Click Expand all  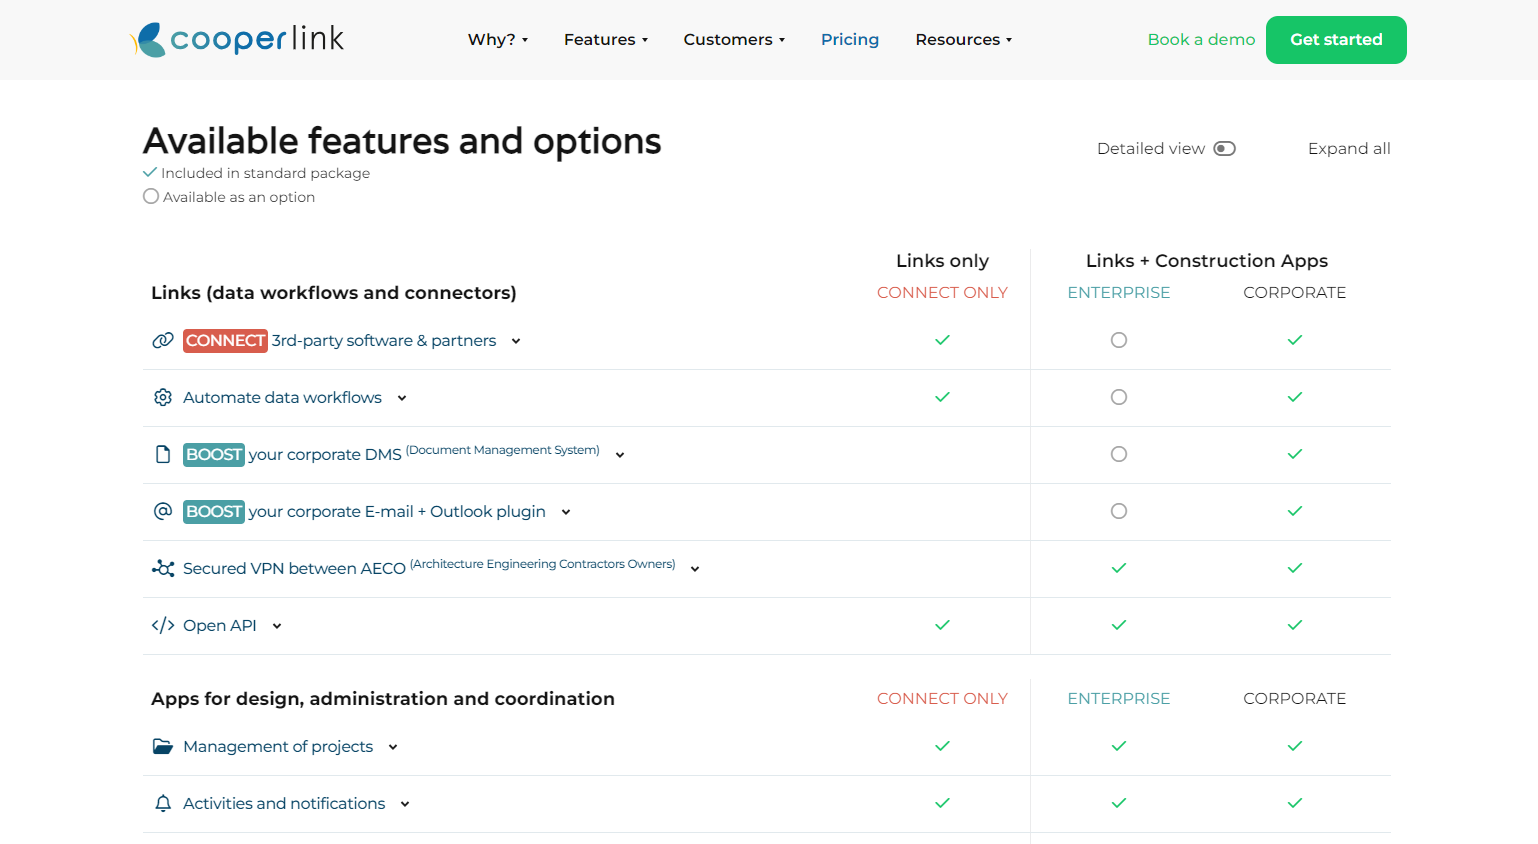click(1349, 148)
